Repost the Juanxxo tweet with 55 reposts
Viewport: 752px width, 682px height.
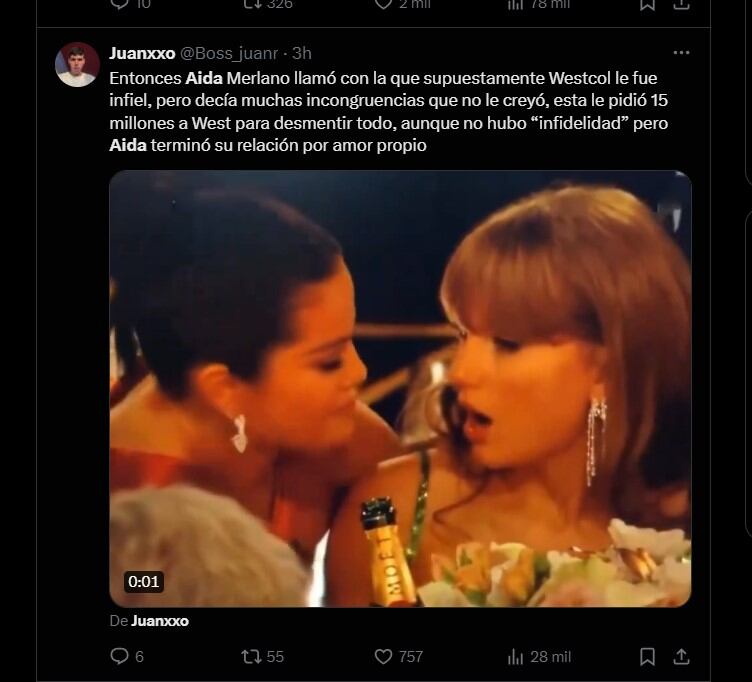pyautogui.click(x=252, y=656)
